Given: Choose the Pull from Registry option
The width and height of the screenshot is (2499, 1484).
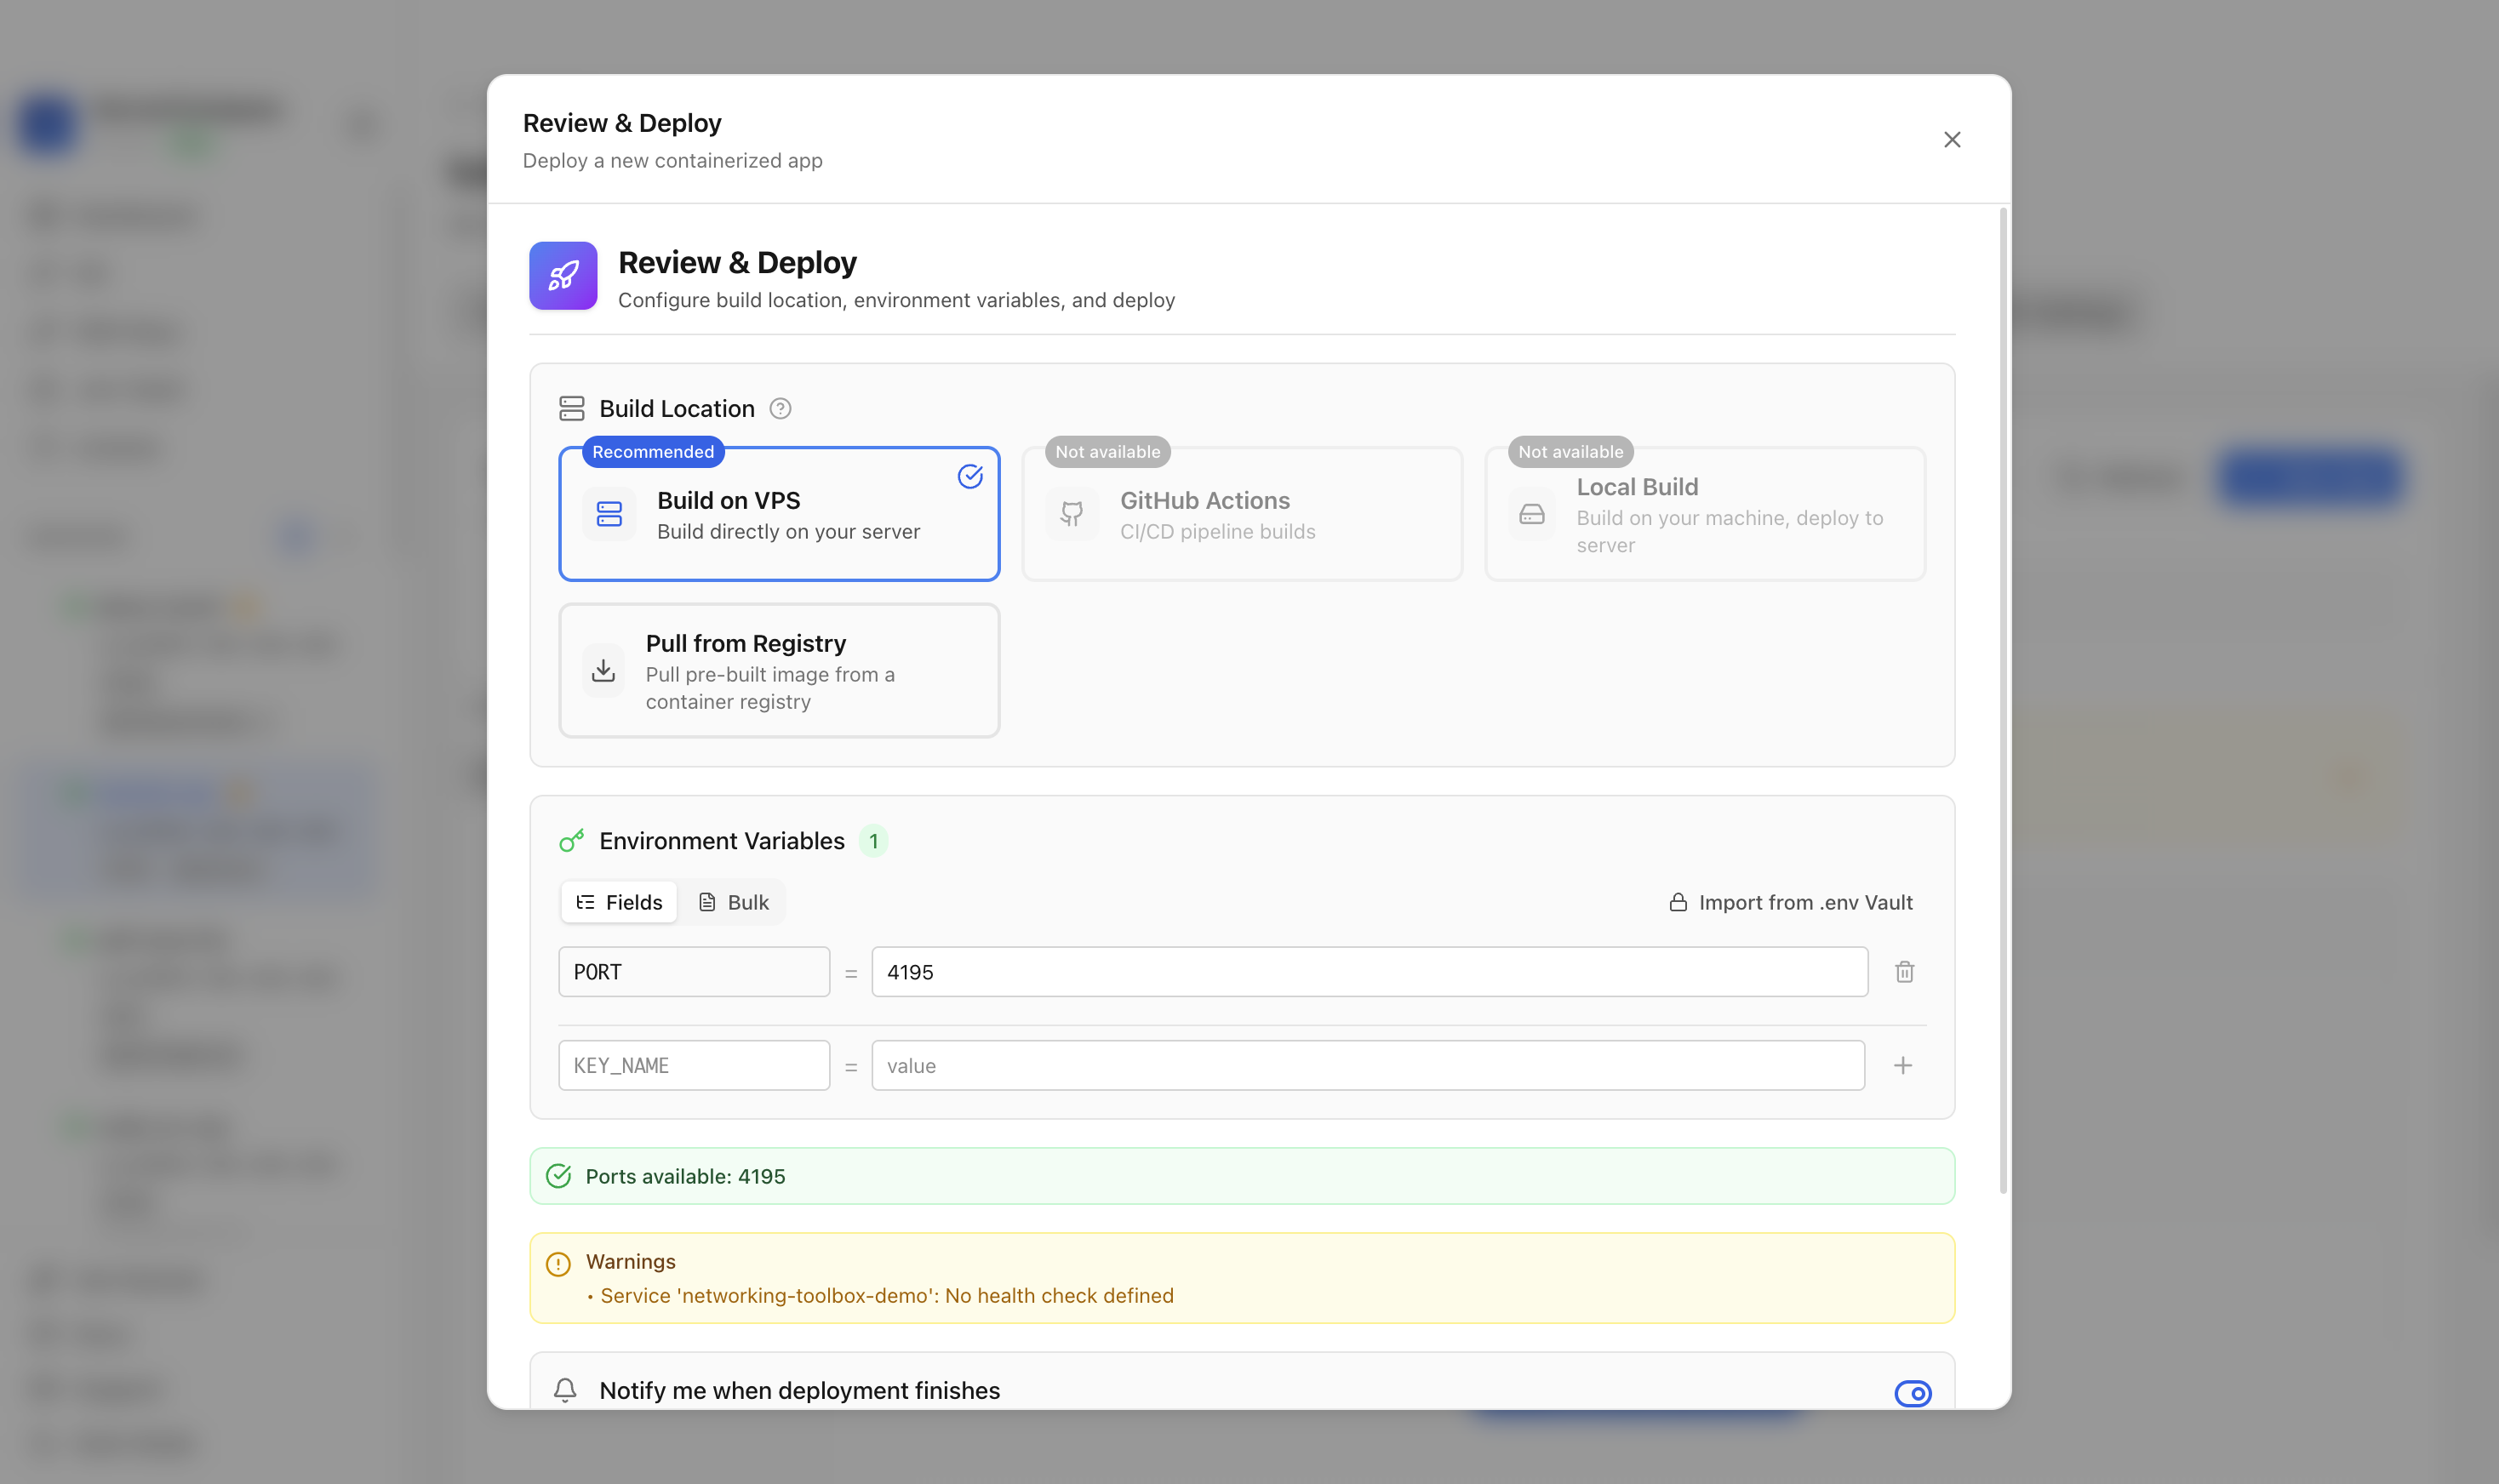Looking at the screenshot, I should [x=779, y=671].
